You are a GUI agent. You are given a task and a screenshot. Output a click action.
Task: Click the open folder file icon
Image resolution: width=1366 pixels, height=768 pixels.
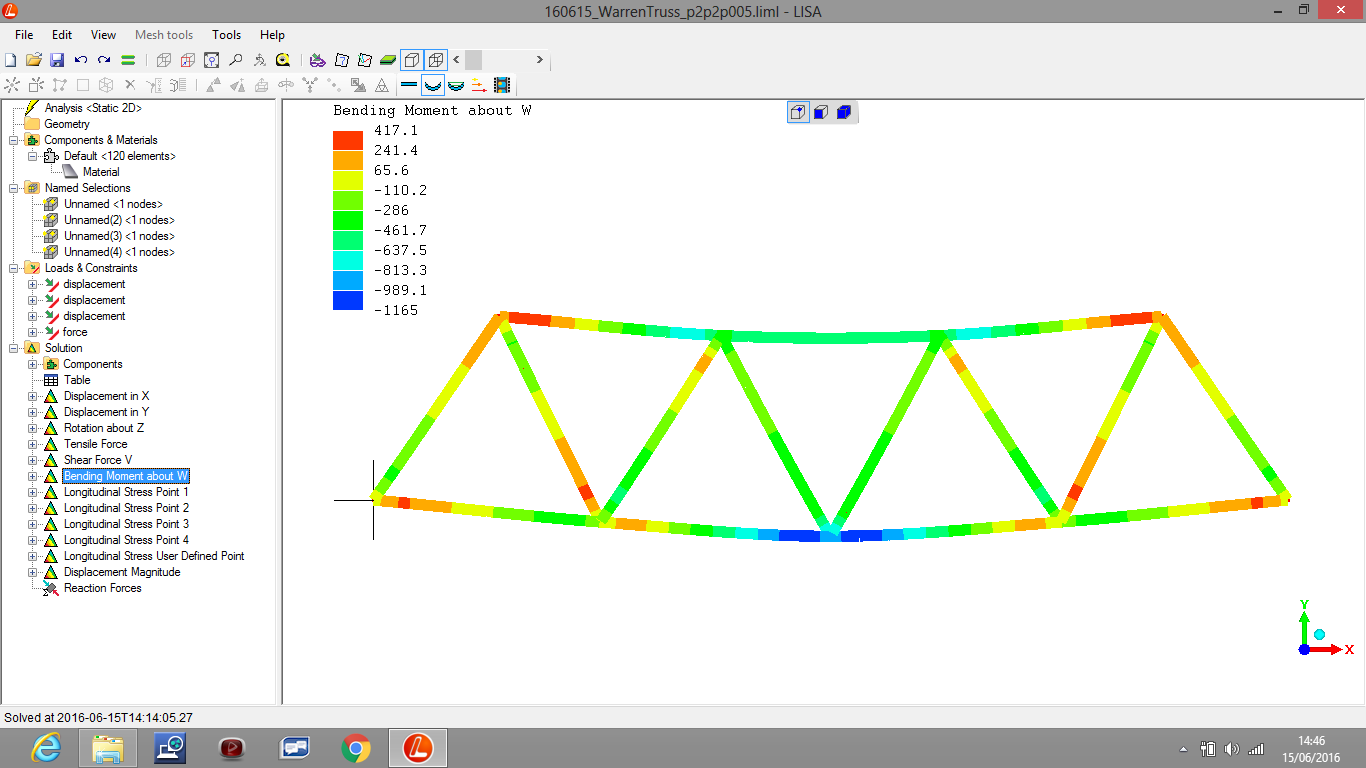[x=34, y=60]
